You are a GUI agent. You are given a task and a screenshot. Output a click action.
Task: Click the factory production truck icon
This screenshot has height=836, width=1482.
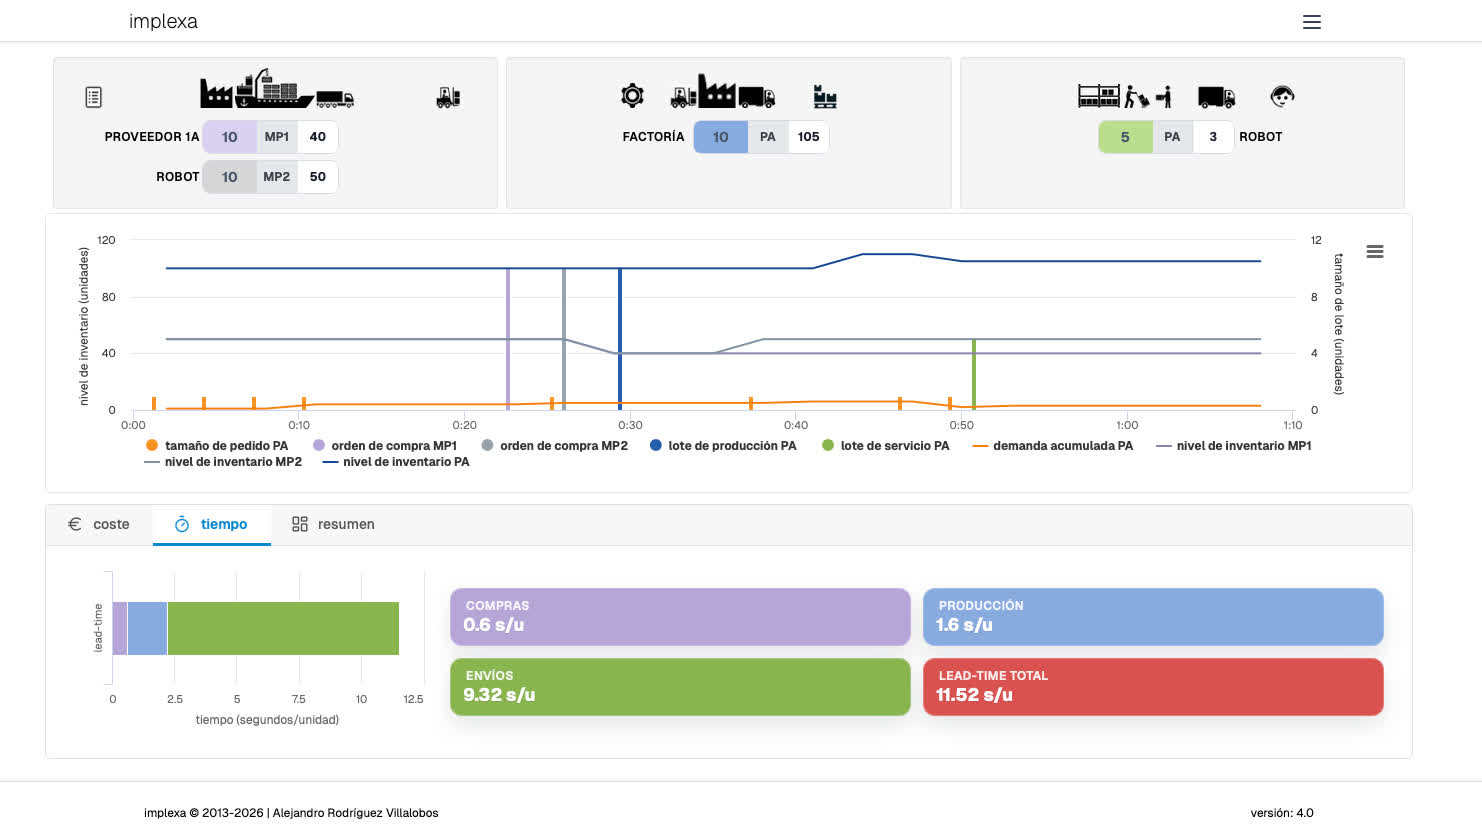pos(722,93)
